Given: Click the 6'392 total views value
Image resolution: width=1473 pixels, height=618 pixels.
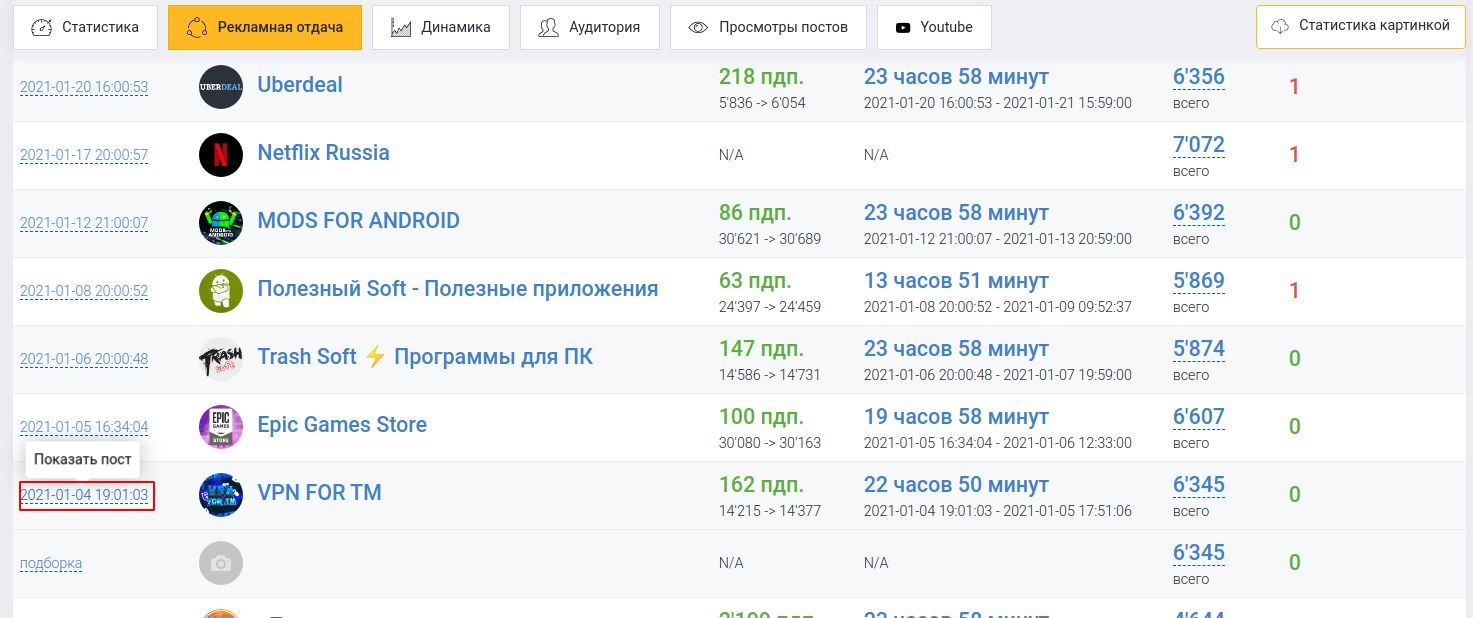Looking at the screenshot, I should (1199, 213).
